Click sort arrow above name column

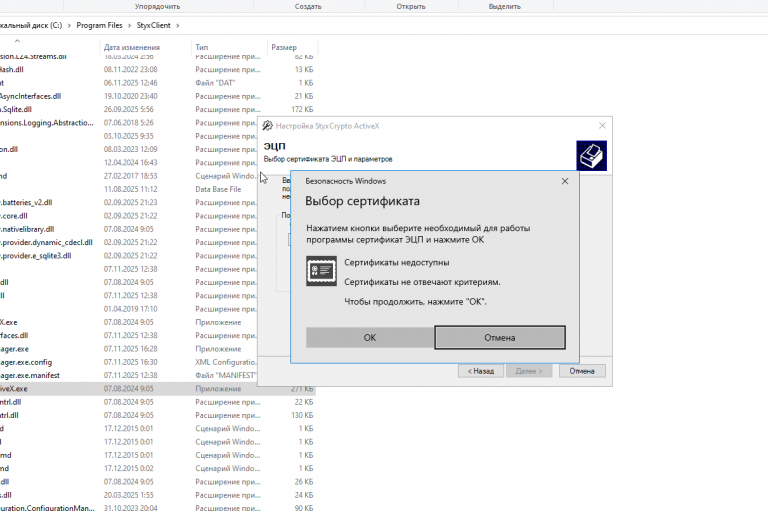tap(17, 41)
